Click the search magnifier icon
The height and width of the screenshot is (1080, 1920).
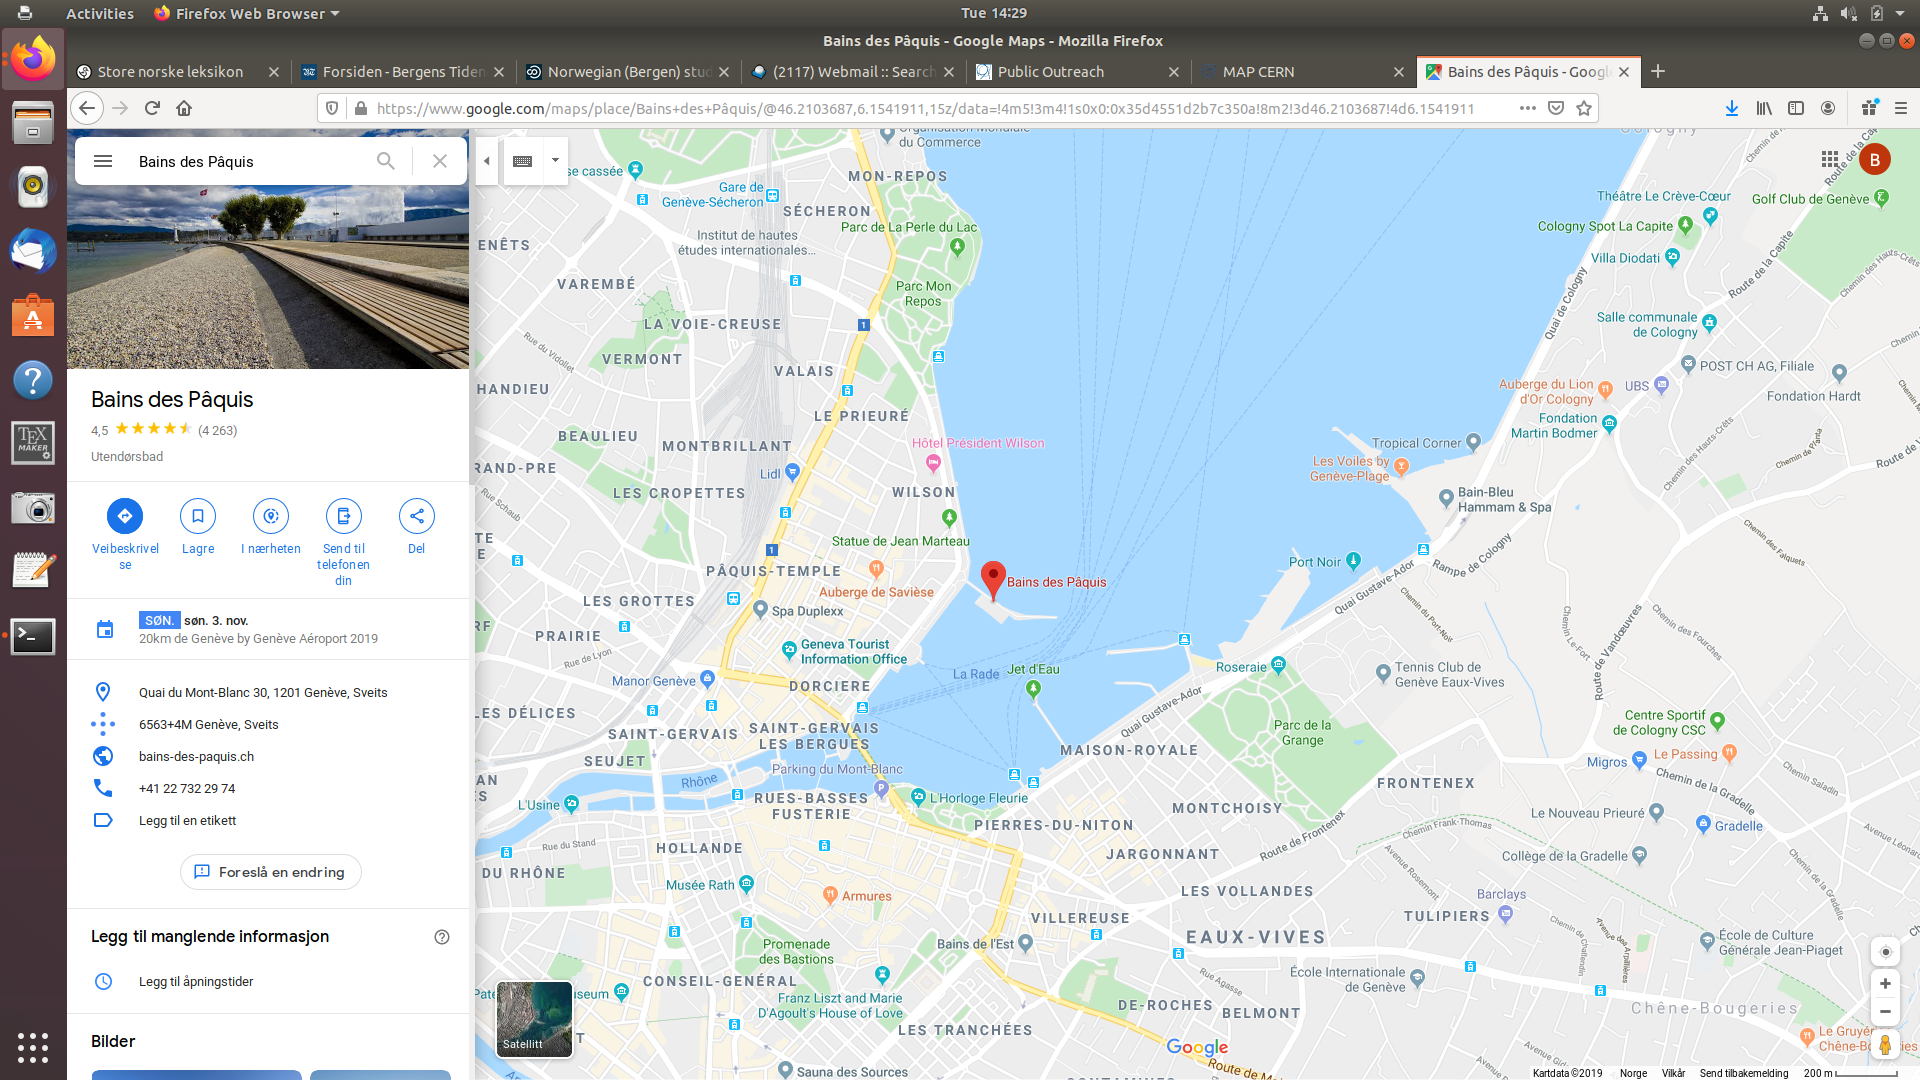[x=386, y=161]
